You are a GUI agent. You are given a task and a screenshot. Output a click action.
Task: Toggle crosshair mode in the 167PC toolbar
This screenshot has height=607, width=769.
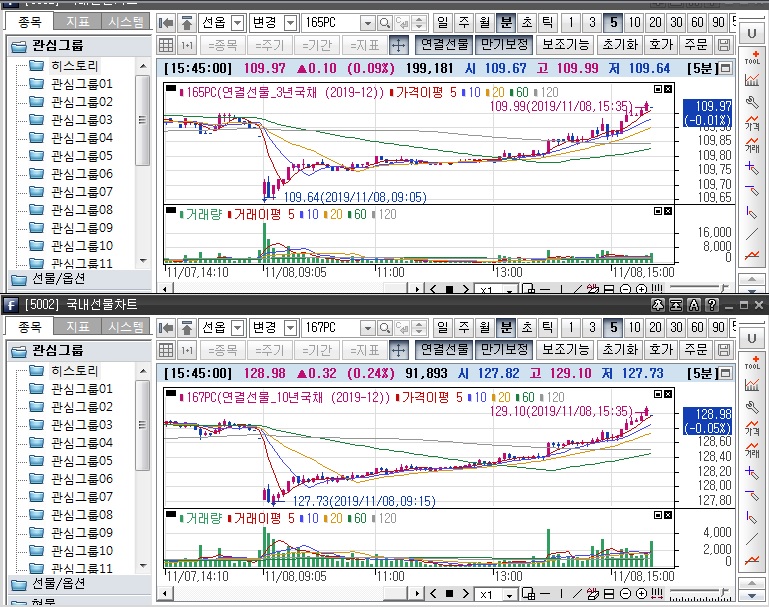click(398, 350)
